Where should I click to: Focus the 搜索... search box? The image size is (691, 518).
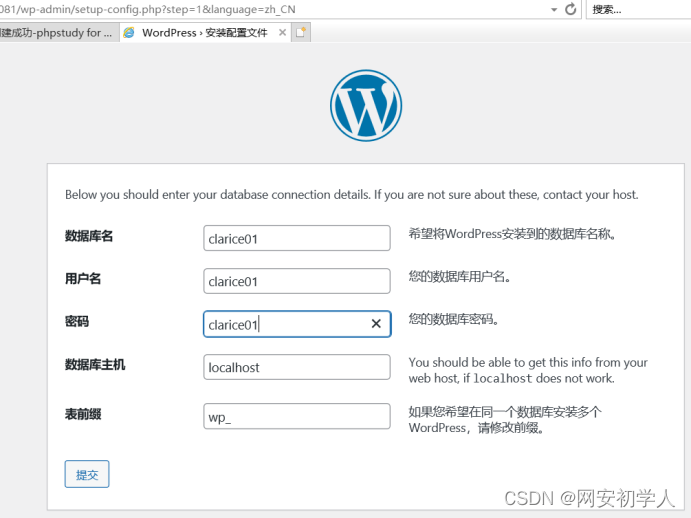pos(639,9)
